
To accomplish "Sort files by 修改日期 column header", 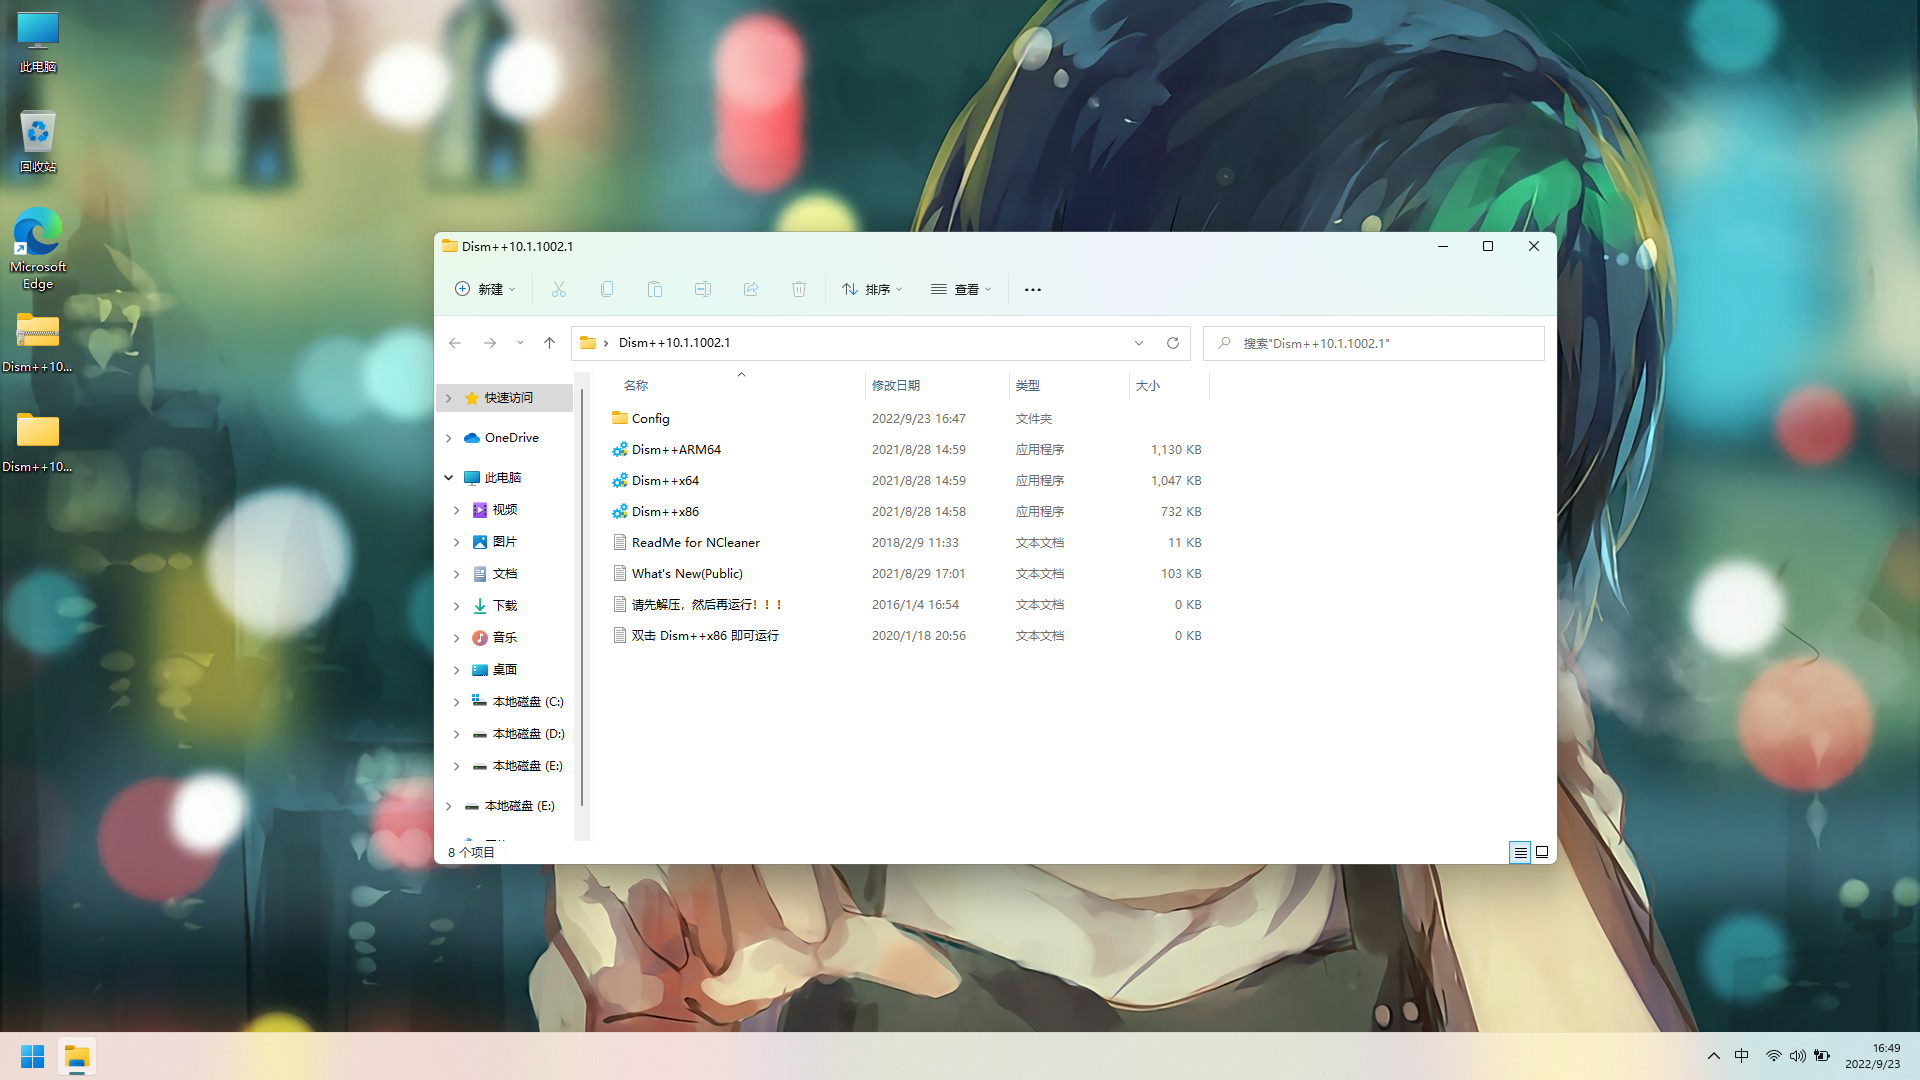I will pyautogui.click(x=896, y=385).
